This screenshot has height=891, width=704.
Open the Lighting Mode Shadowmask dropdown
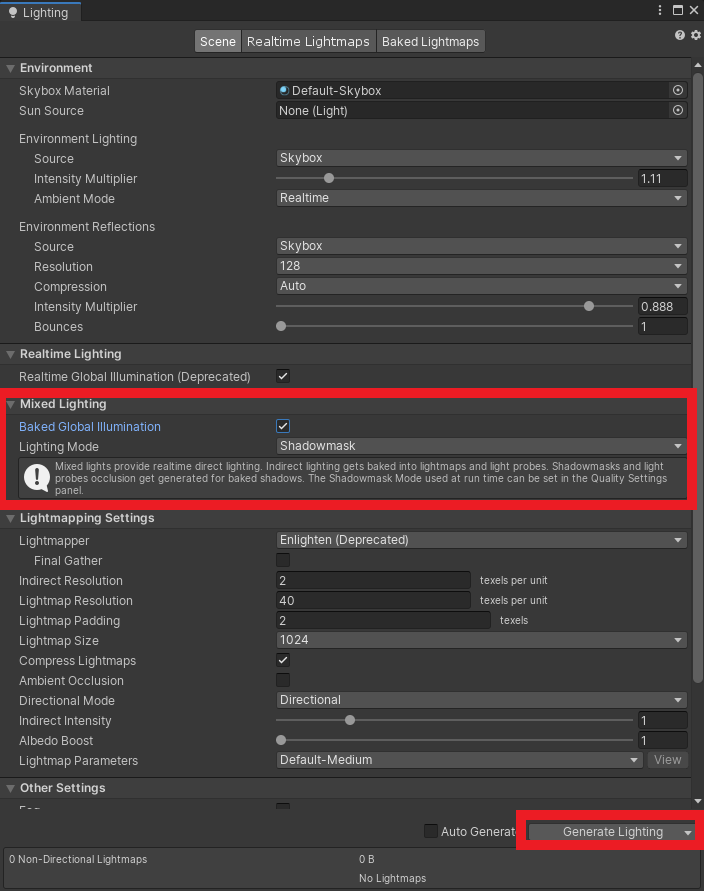481,446
